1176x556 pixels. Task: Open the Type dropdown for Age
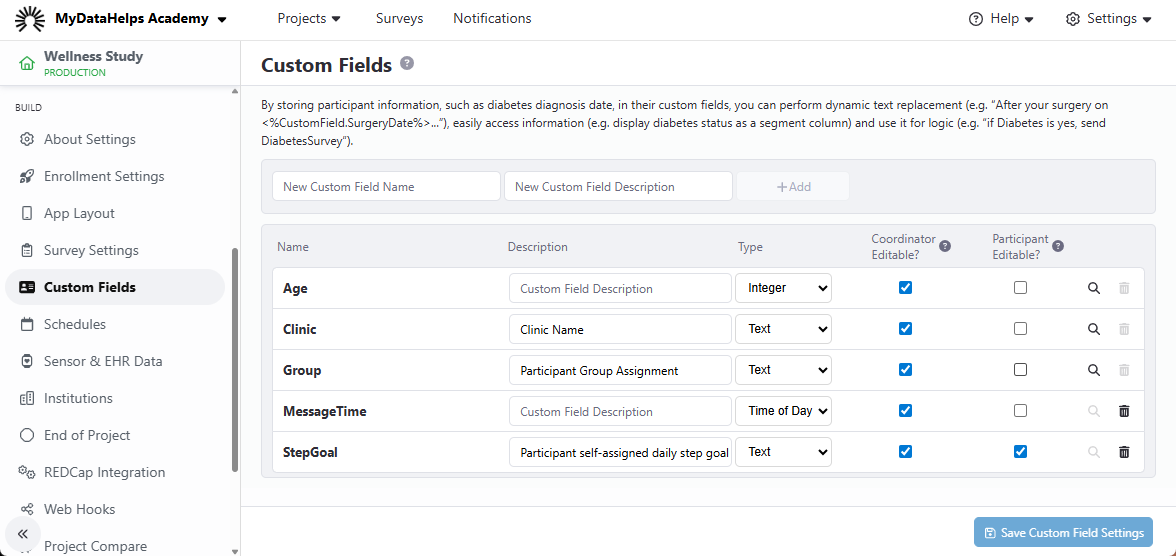point(783,288)
